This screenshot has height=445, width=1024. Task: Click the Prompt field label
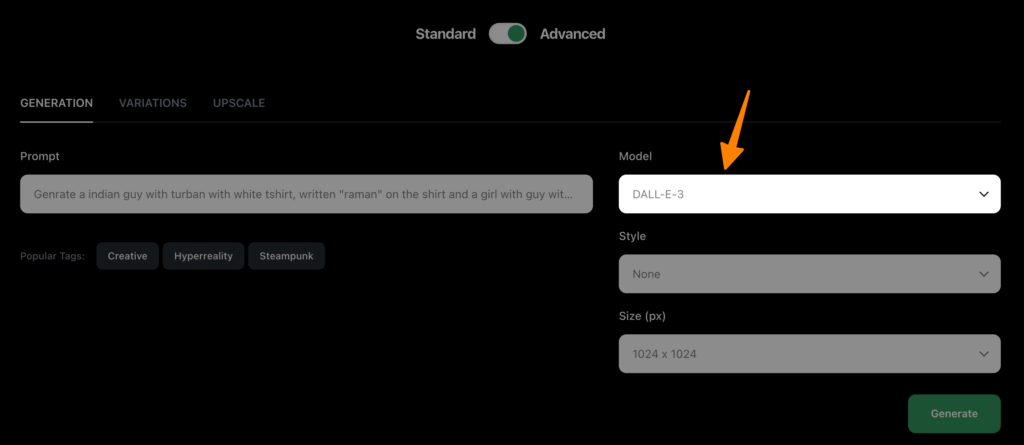click(x=40, y=157)
